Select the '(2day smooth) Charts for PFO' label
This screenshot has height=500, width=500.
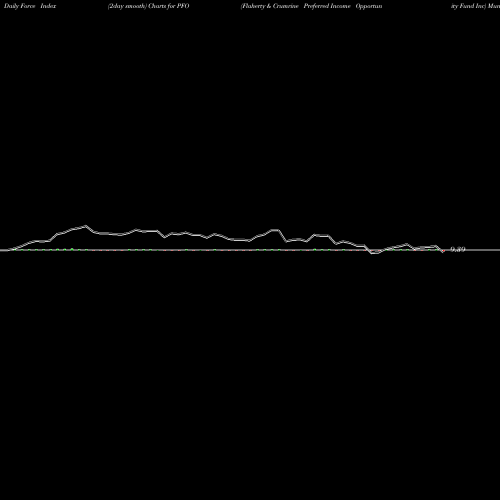[x=148, y=6]
